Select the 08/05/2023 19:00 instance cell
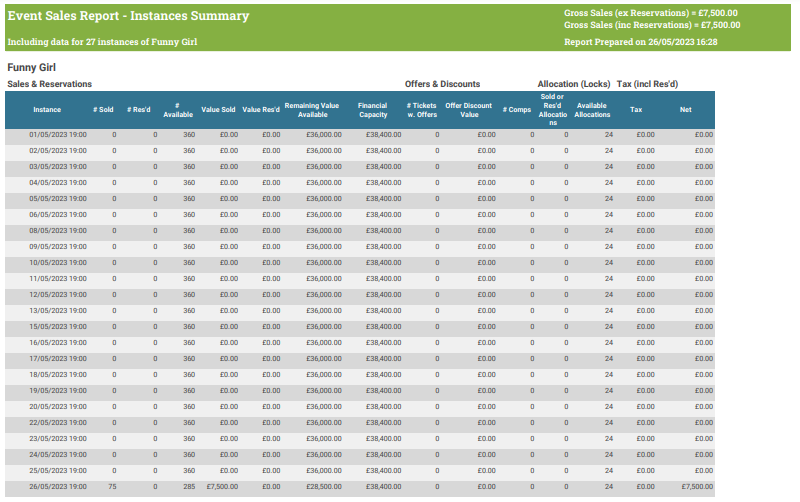 58,231
